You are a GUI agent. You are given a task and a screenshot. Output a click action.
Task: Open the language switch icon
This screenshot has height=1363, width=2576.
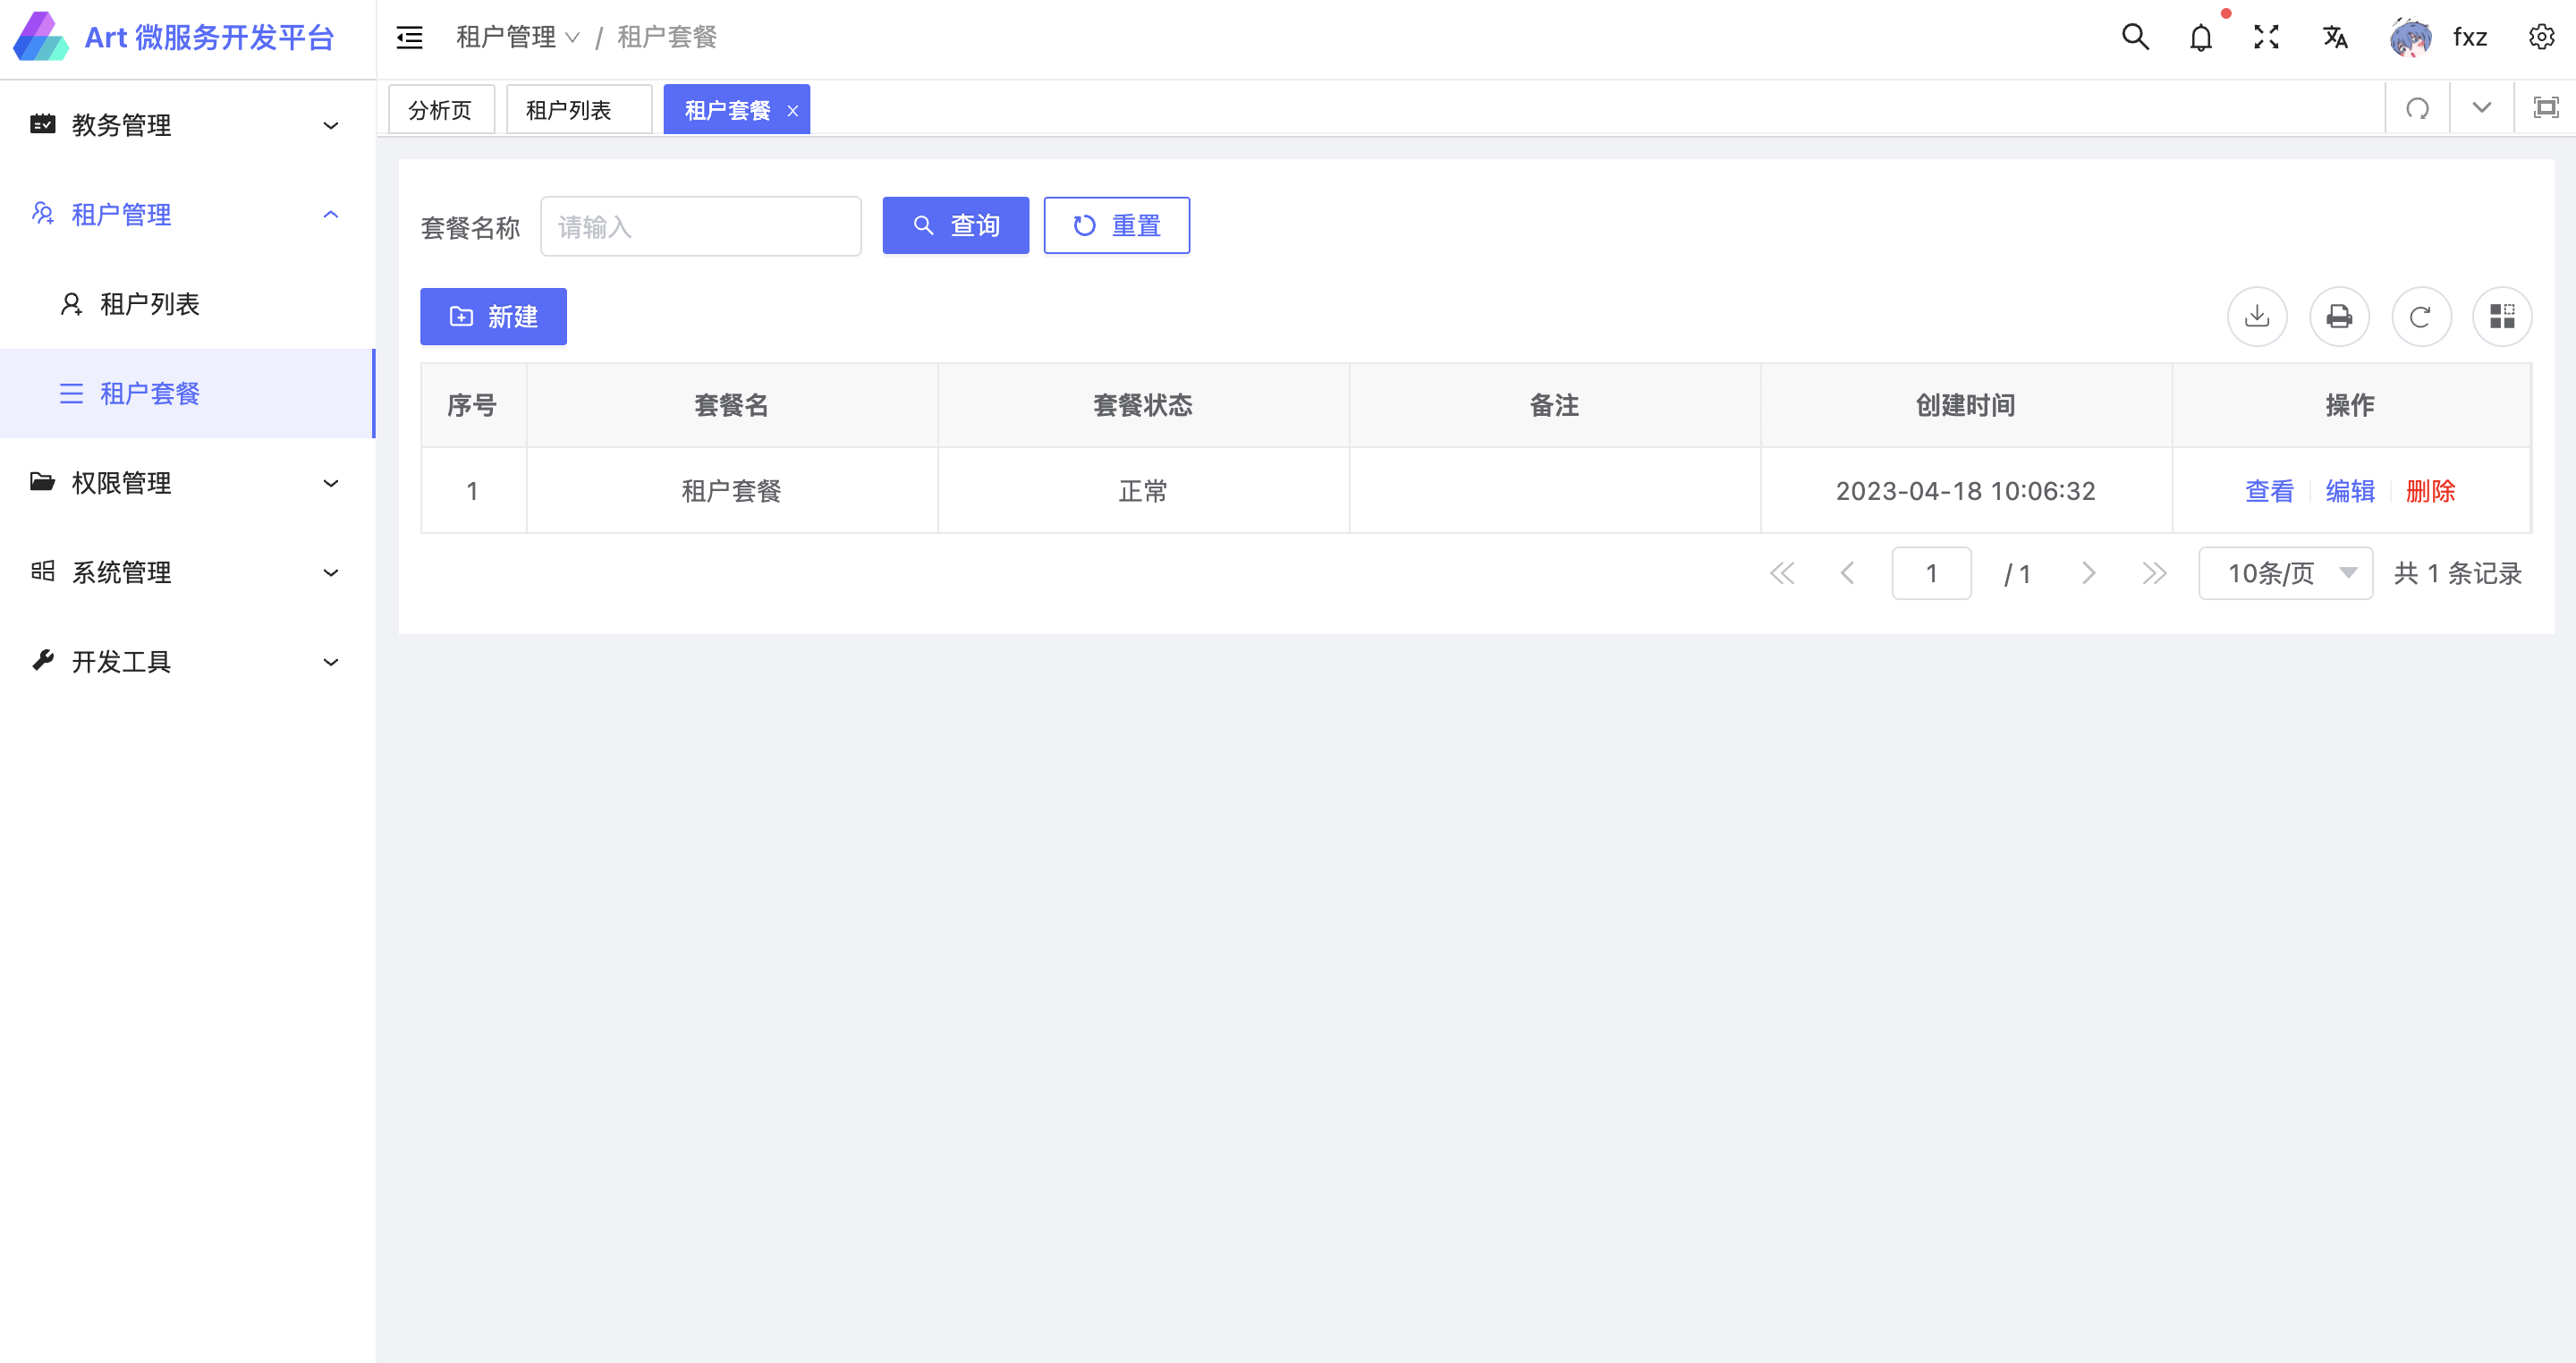(2334, 37)
